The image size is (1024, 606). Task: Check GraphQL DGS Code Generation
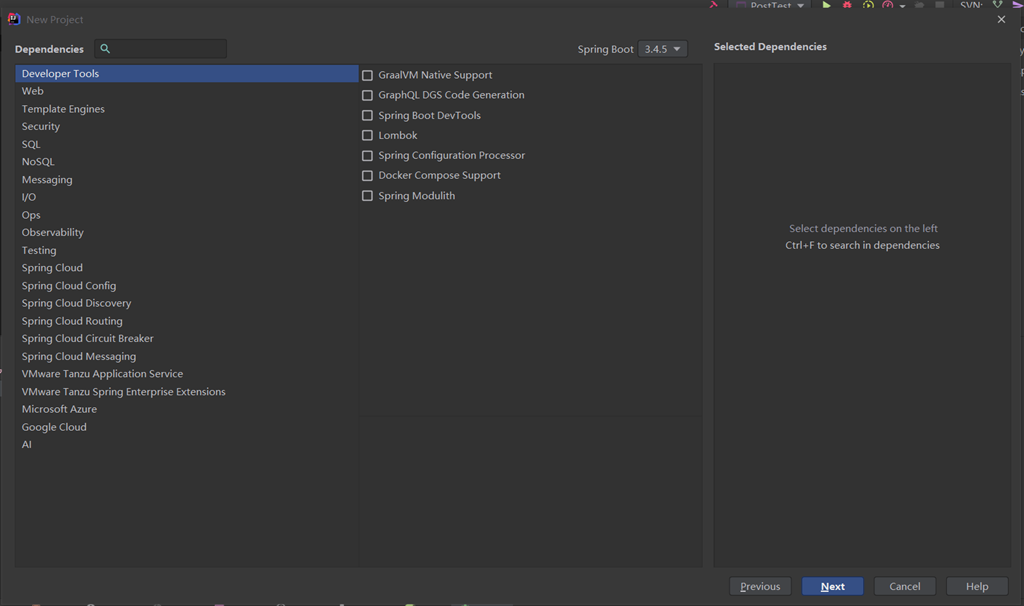click(367, 95)
